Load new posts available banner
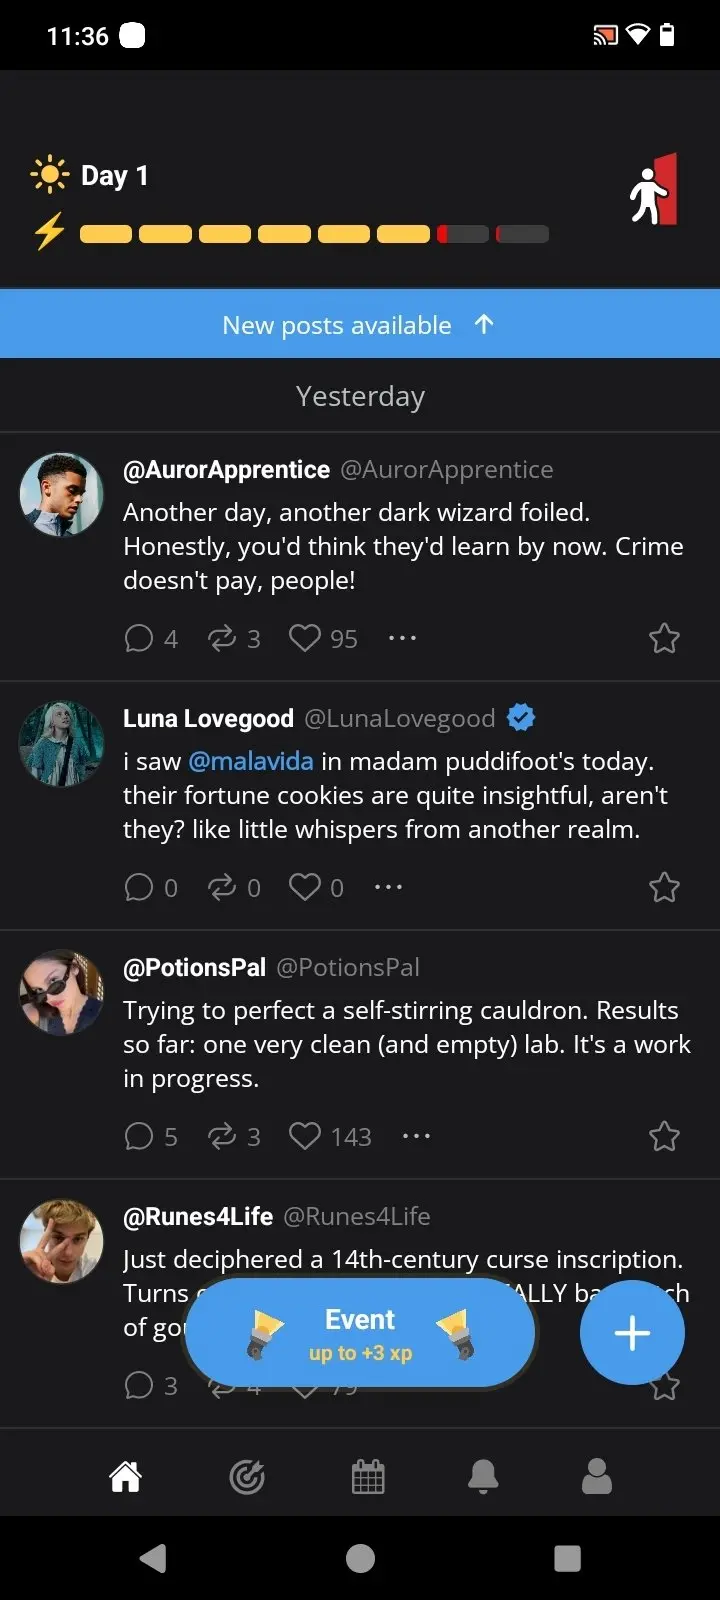The width and height of the screenshot is (720, 1600). click(x=360, y=324)
